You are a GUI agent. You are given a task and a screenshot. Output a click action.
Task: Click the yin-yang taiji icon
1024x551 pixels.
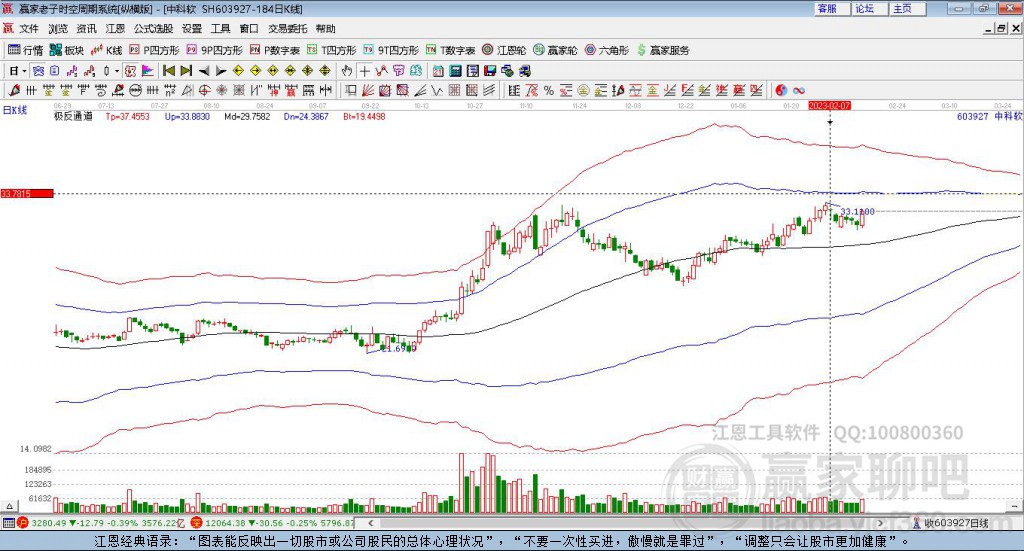coord(782,90)
